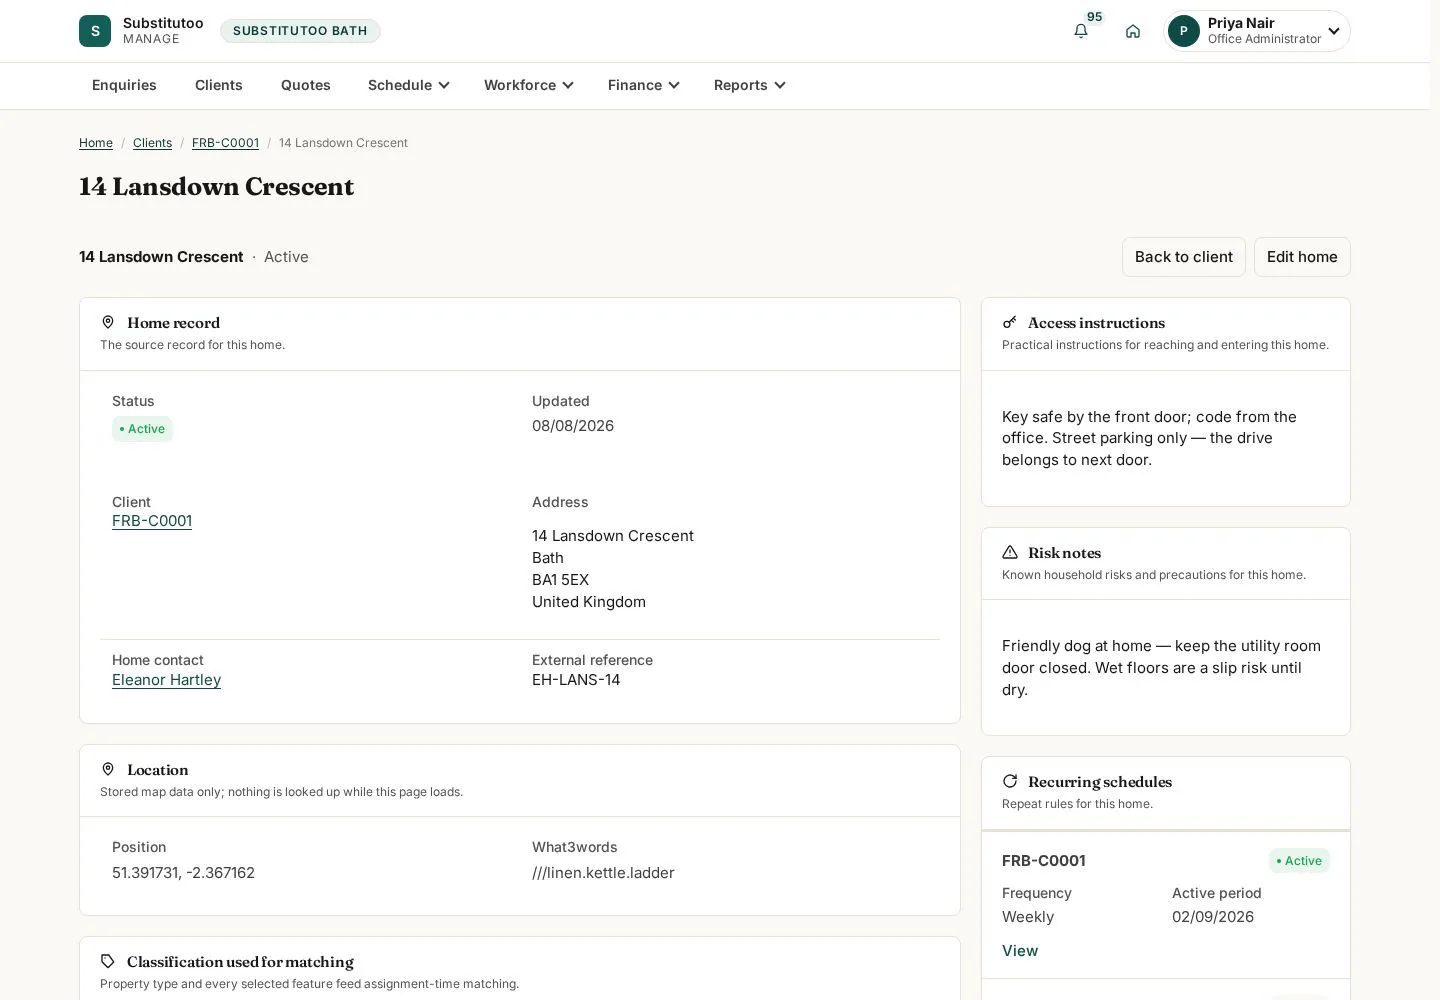The image size is (1440, 1000).
Task: Open client FRB-C0001 link in Home record
Action: (x=152, y=521)
